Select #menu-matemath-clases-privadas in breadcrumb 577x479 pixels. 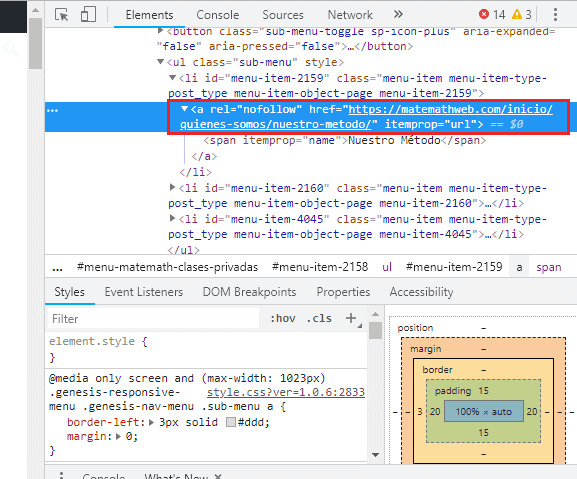pos(167,267)
